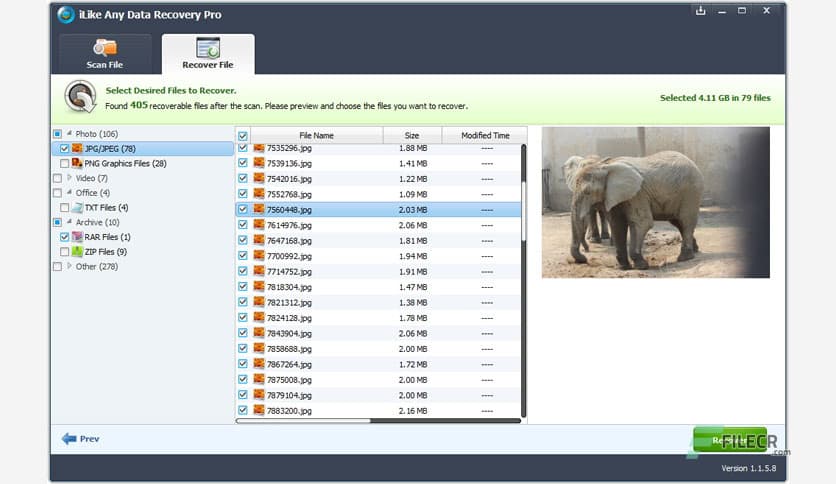Screen dimensions: 836x484
Task: Sort by the Size column header
Action: pyautogui.click(x=412, y=135)
